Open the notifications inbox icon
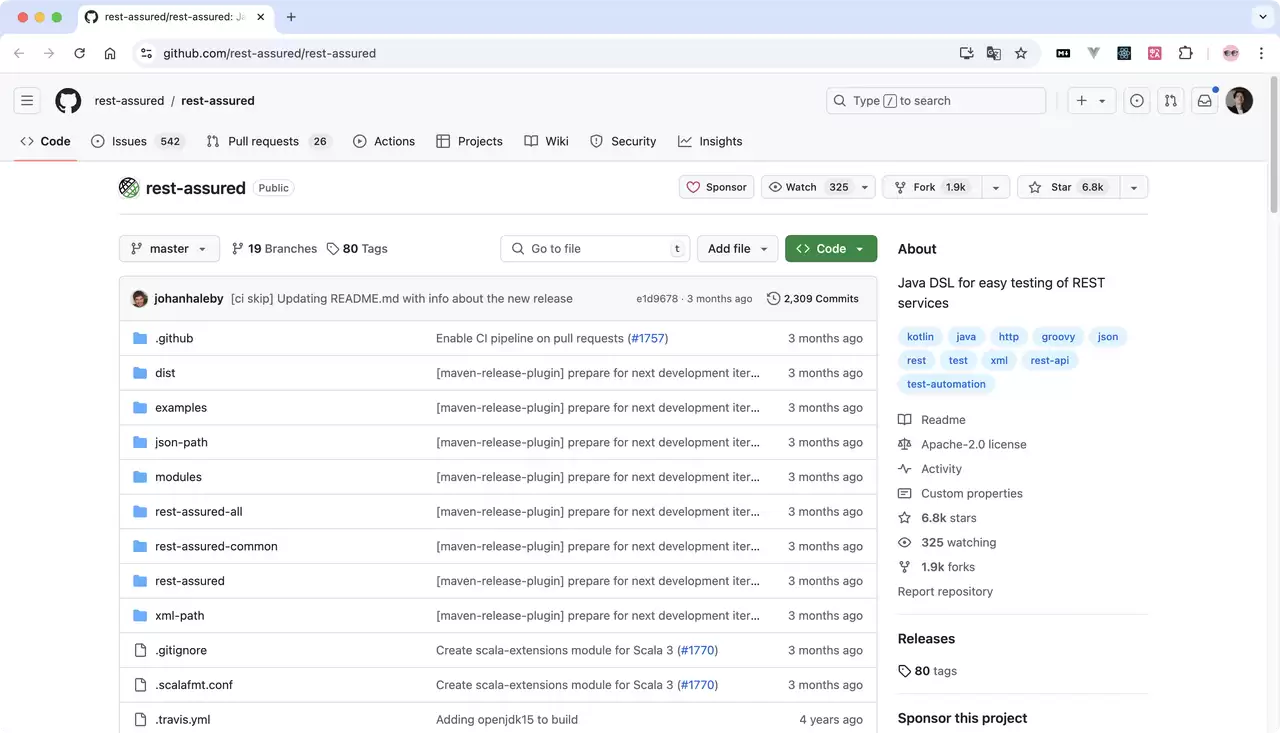 click(1205, 100)
